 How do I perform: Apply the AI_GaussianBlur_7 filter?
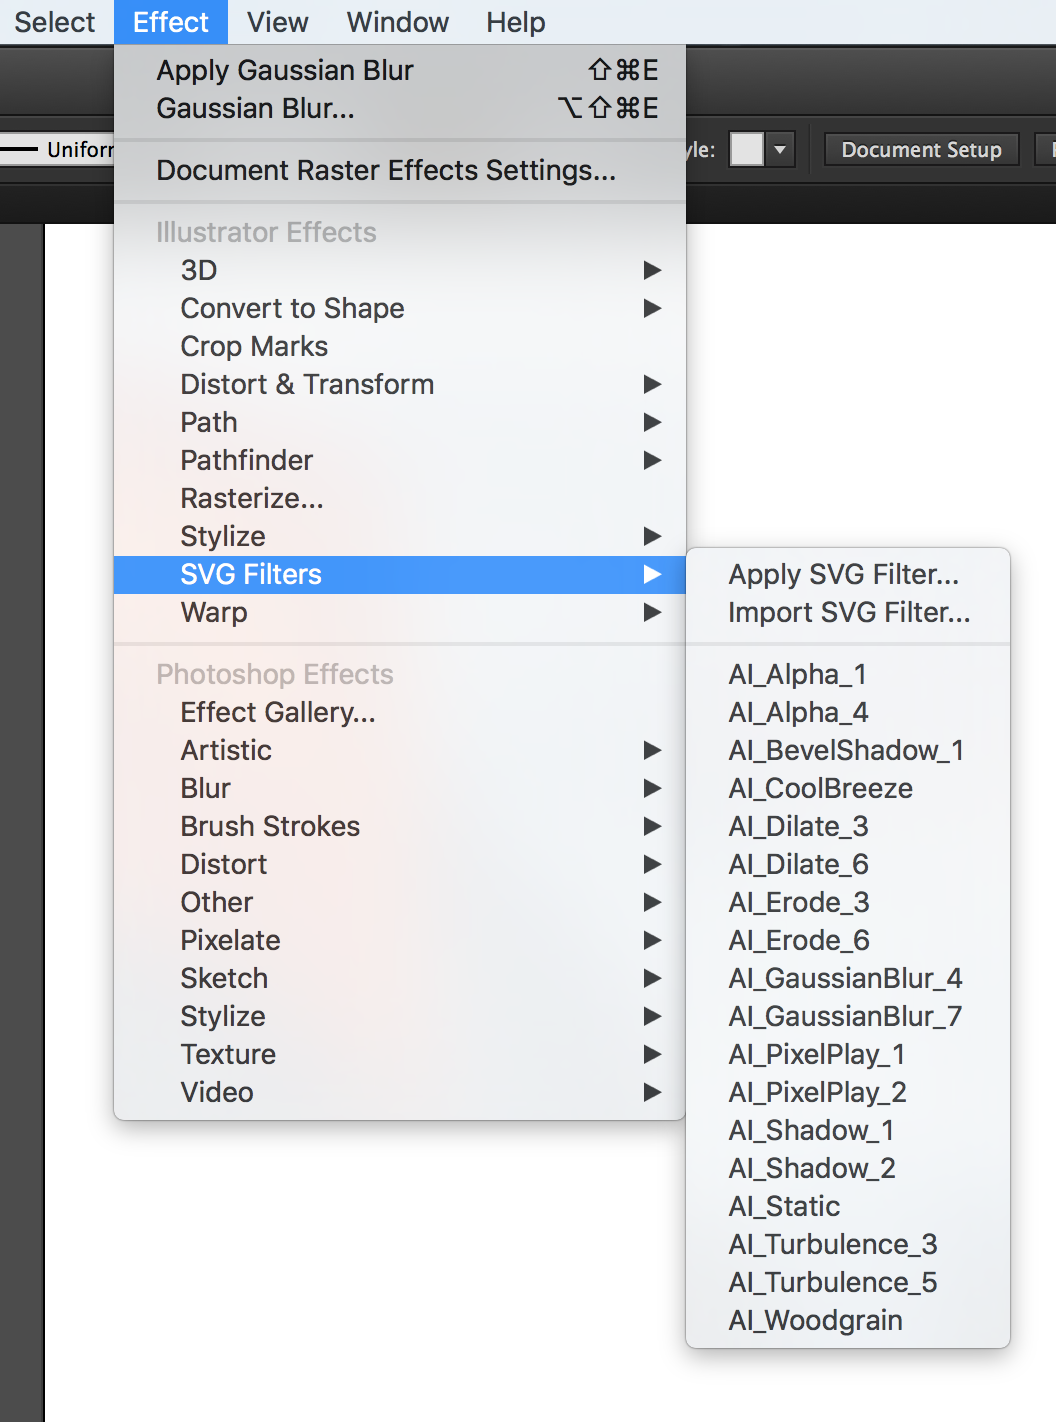click(x=845, y=1016)
